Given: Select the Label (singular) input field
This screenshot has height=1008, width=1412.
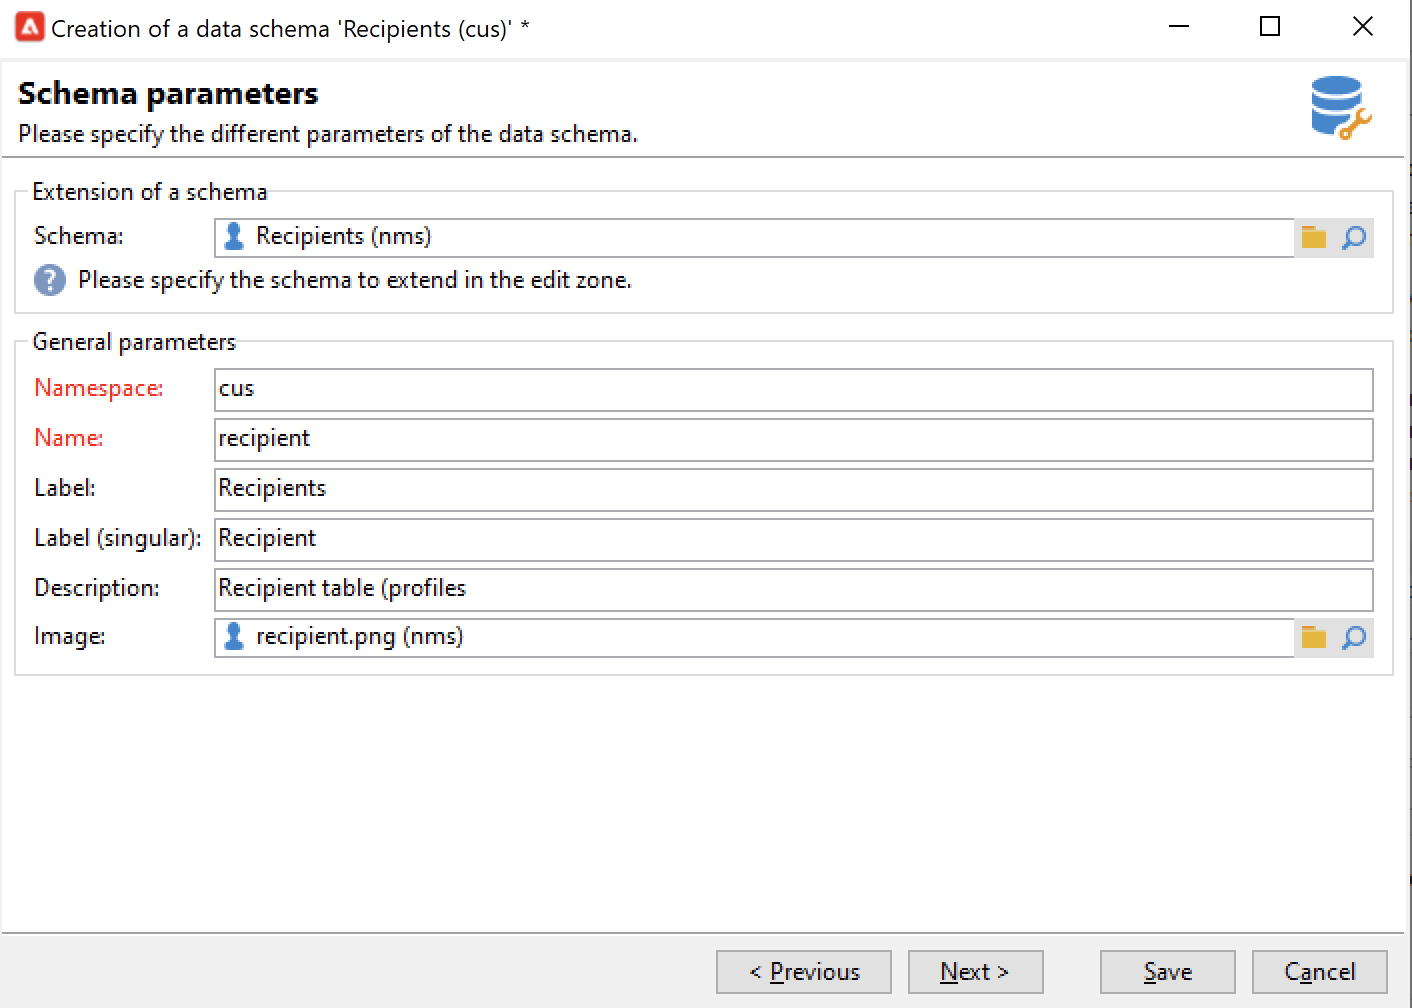Looking at the screenshot, I should pyautogui.click(x=793, y=539).
